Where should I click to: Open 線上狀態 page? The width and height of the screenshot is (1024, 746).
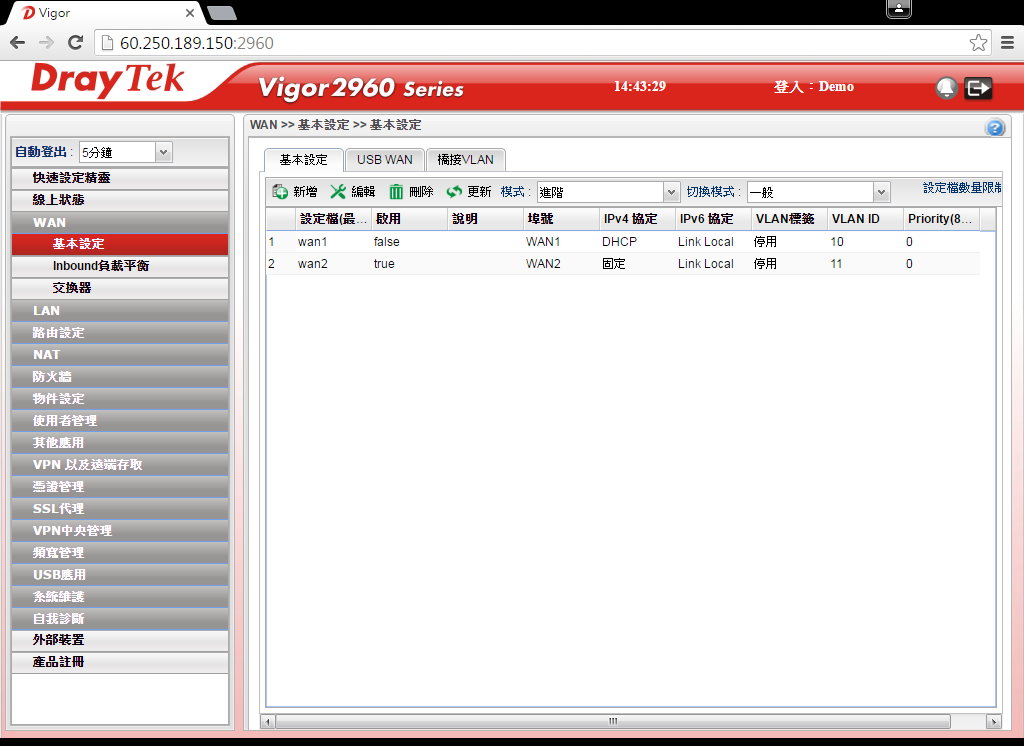click(x=120, y=200)
